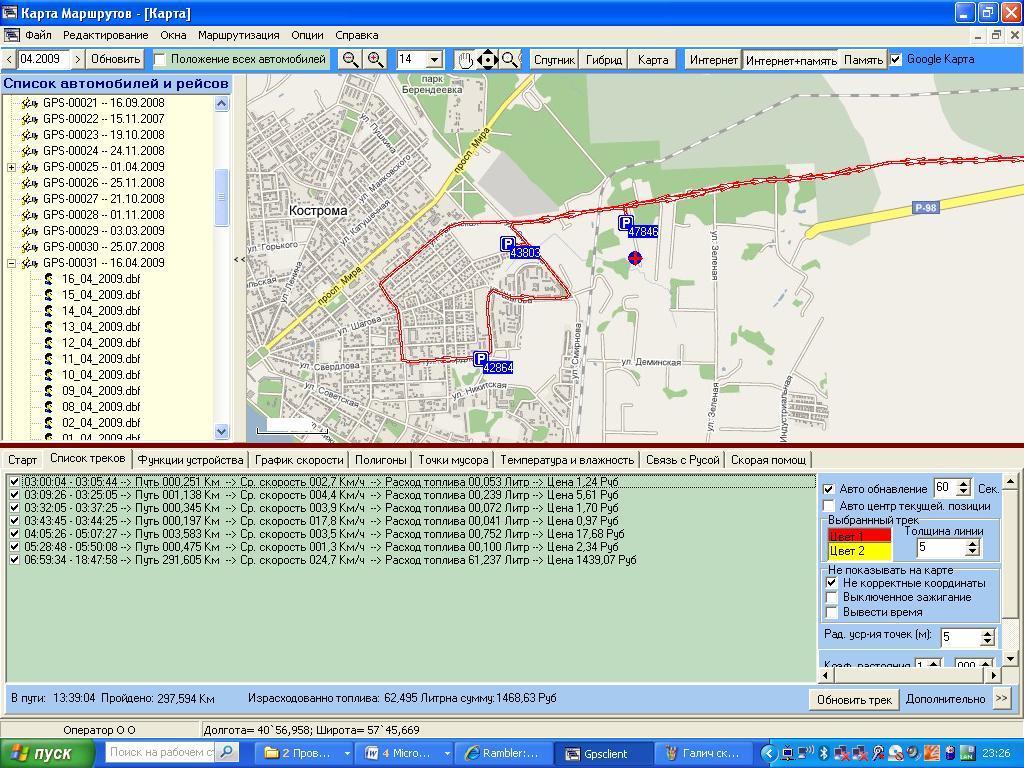
Task: Increase Рад. уср-ия точек value
Action: (x=987, y=633)
